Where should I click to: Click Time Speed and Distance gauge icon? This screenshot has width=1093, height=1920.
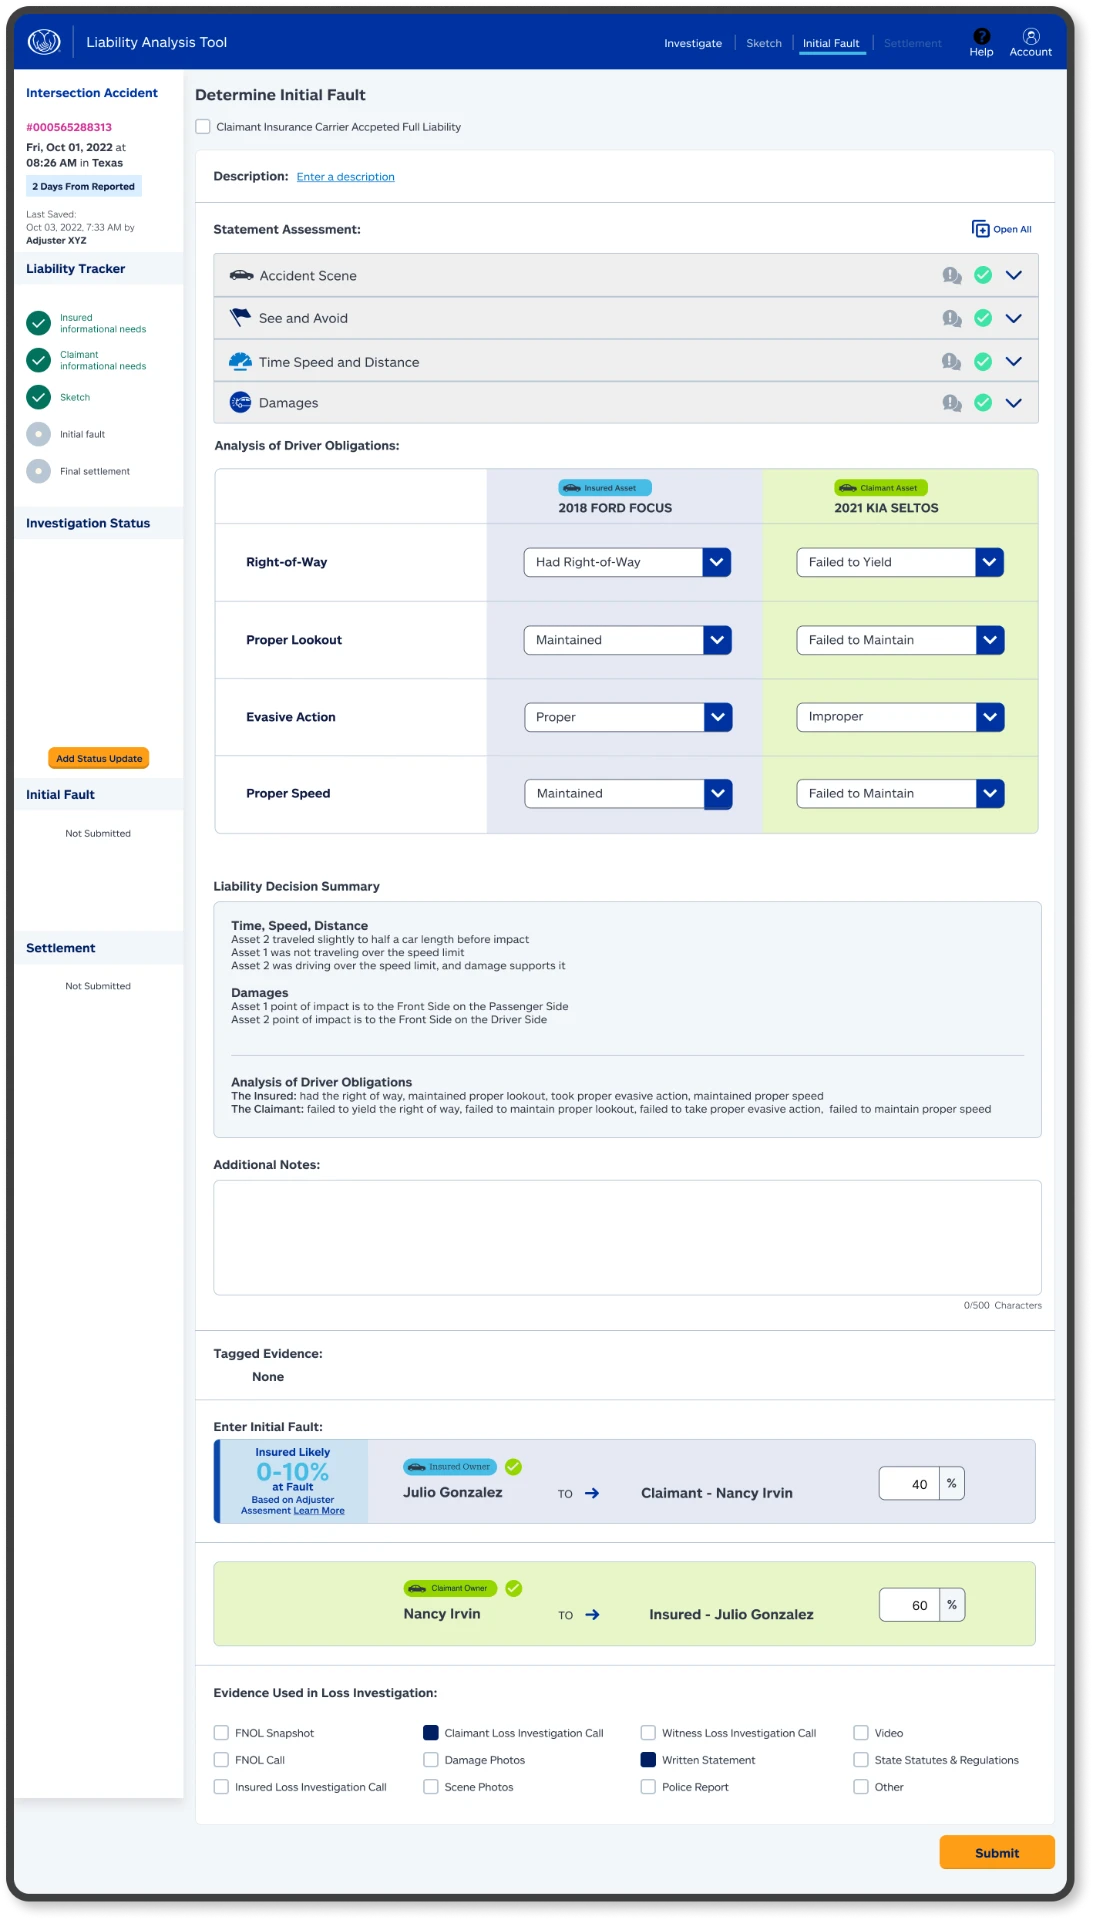240,361
